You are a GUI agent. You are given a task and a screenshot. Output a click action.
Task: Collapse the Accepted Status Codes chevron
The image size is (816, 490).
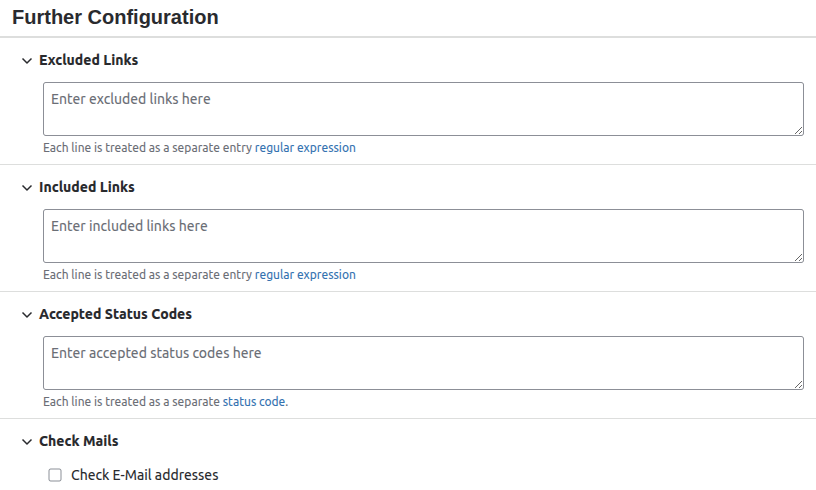(x=27, y=315)
